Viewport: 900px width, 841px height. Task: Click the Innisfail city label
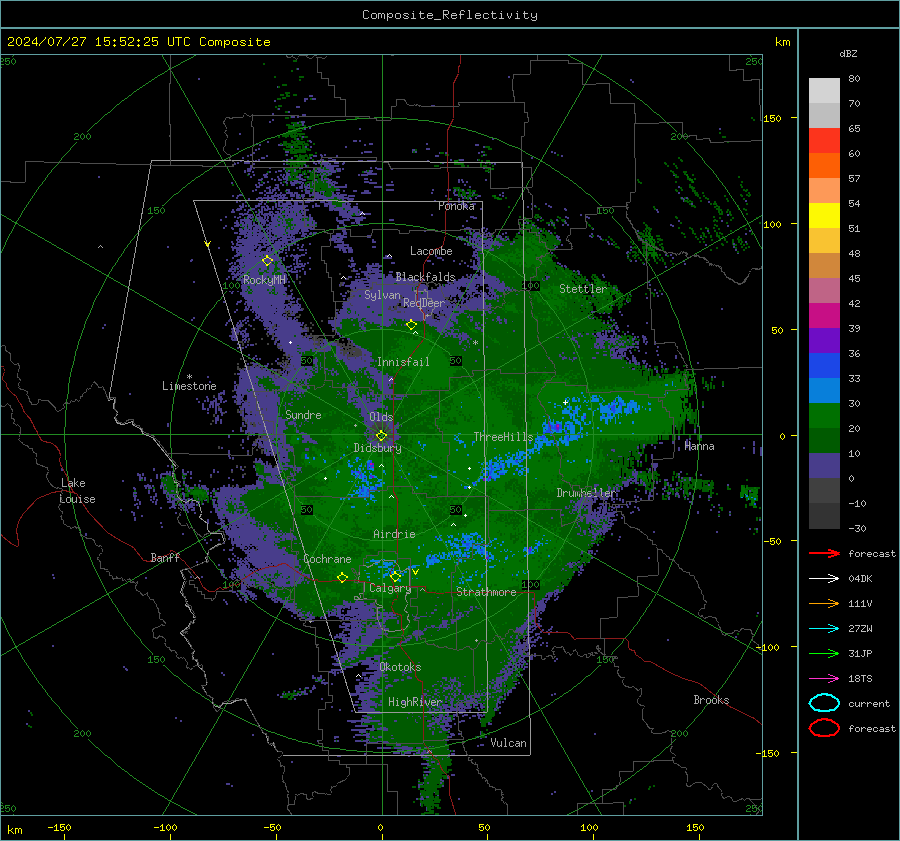tap(403, 362)
